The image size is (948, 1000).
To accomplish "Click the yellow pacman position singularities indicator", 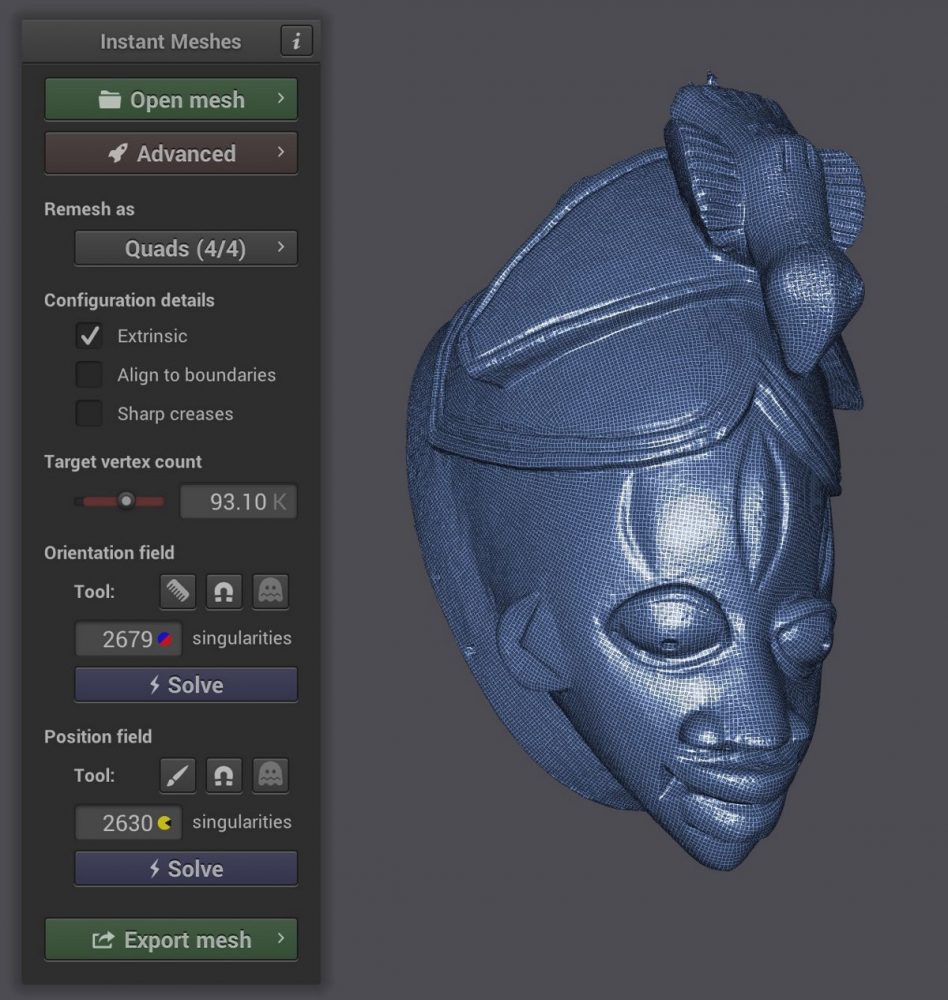I will pos(165,823).
